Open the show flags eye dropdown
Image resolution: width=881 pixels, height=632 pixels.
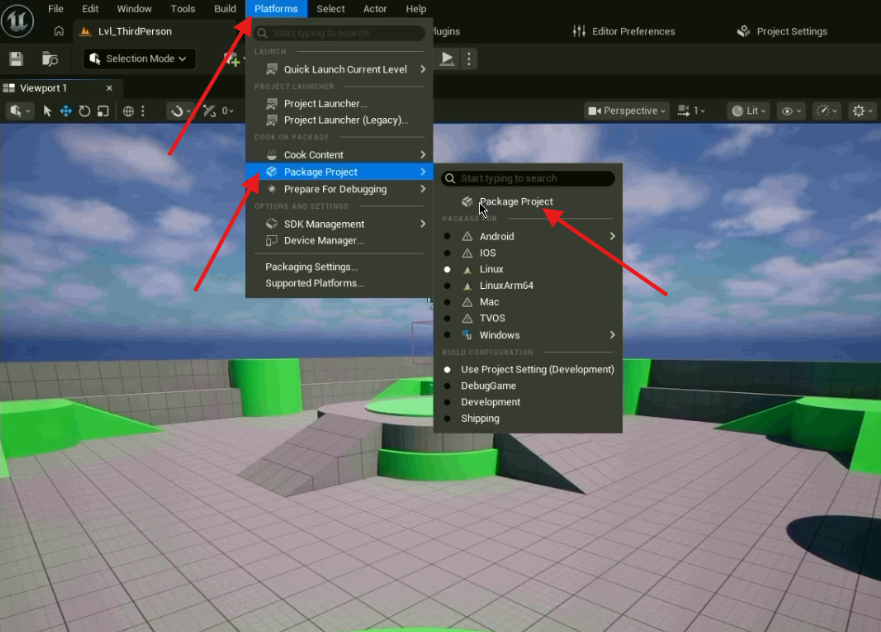click(x=791, y=111)
